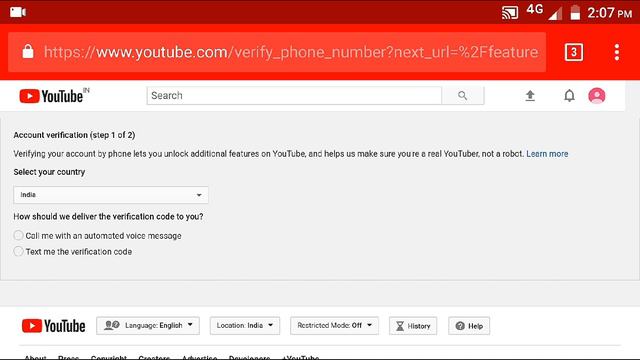Open the browser three-dot menu
The width and height of the screenshot is (640, 360).
click(x=617, y=52)
